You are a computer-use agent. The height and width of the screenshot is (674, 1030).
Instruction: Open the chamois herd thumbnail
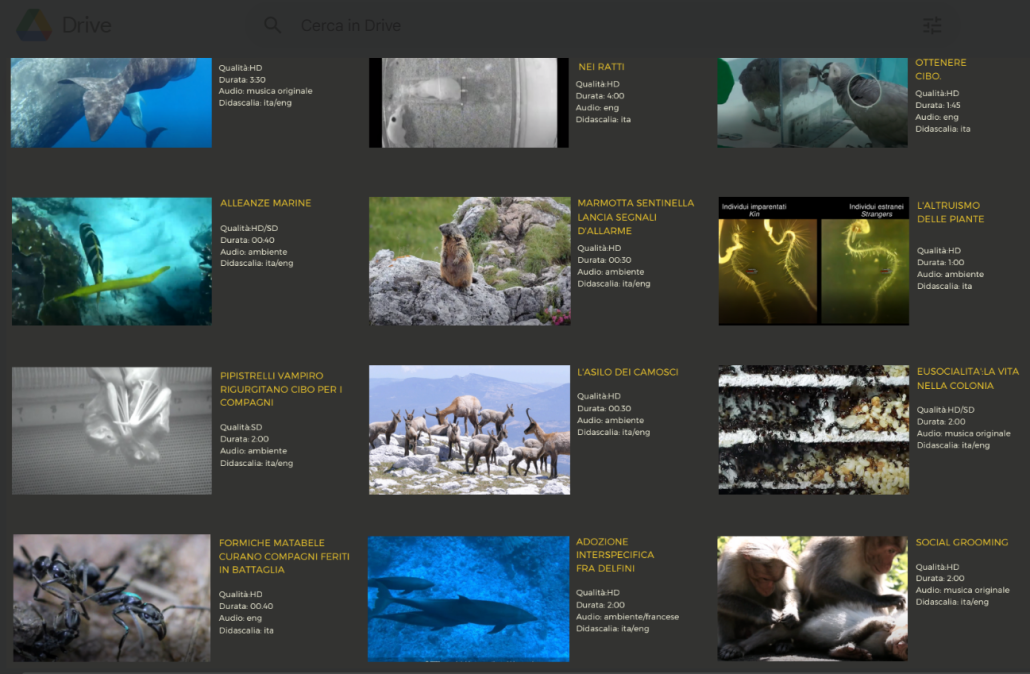coord(469,430)
